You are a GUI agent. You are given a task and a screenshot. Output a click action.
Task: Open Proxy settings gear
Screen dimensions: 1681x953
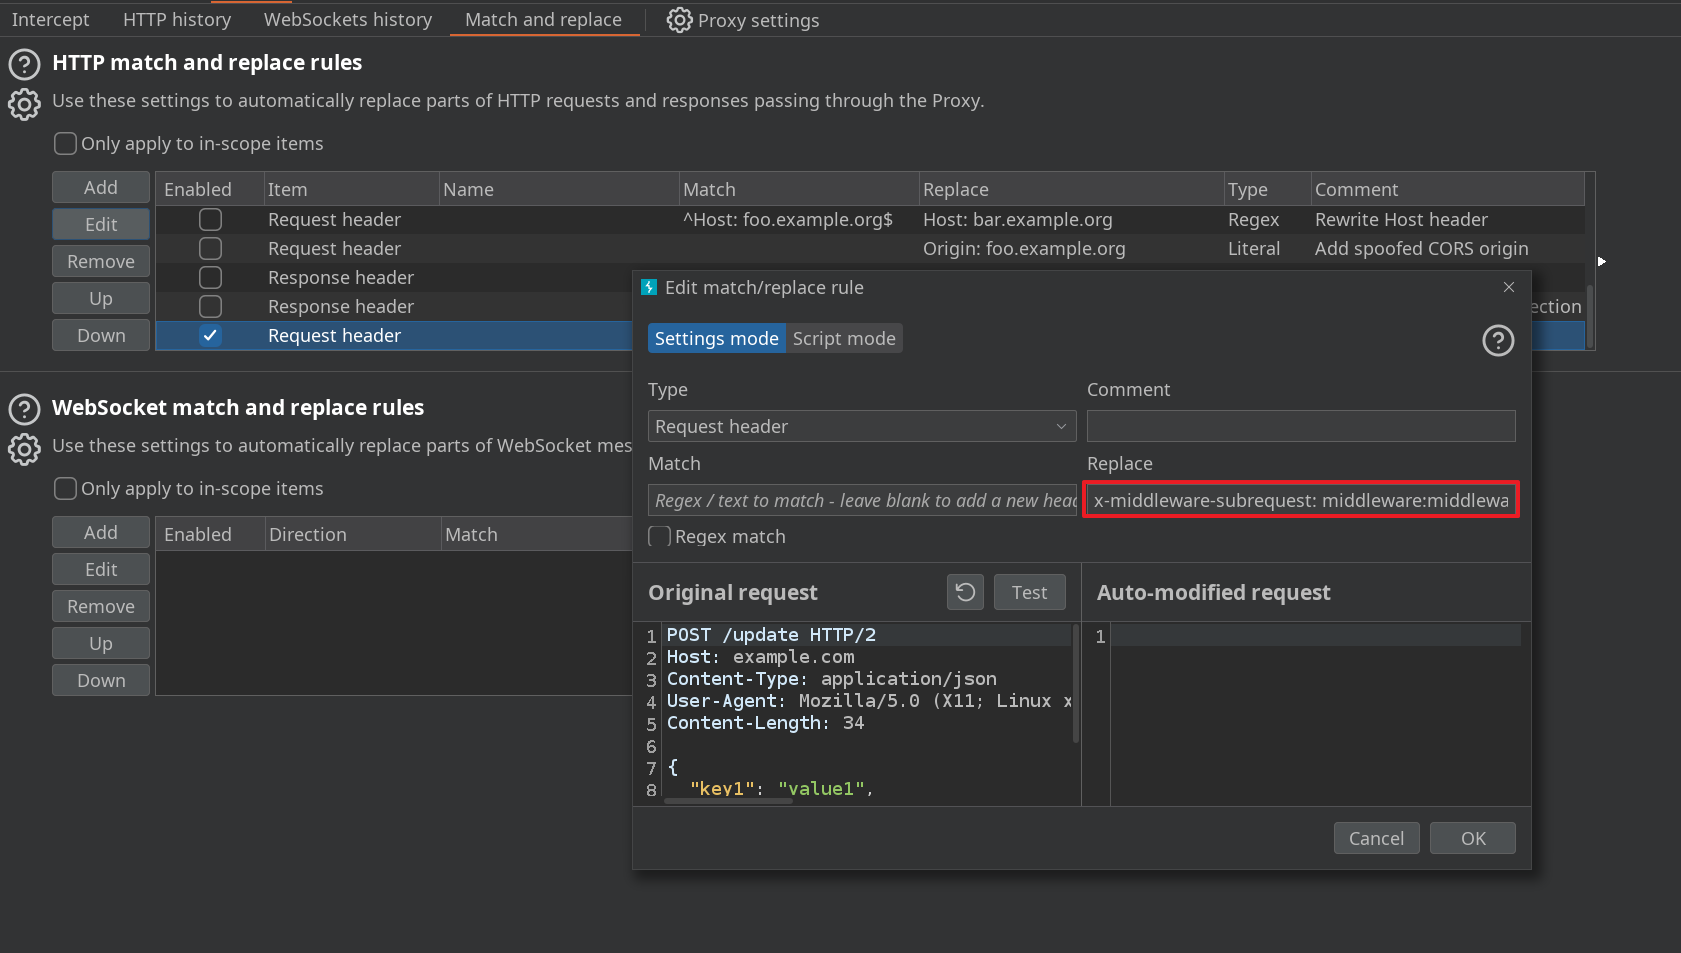click(x=679, y=20)
